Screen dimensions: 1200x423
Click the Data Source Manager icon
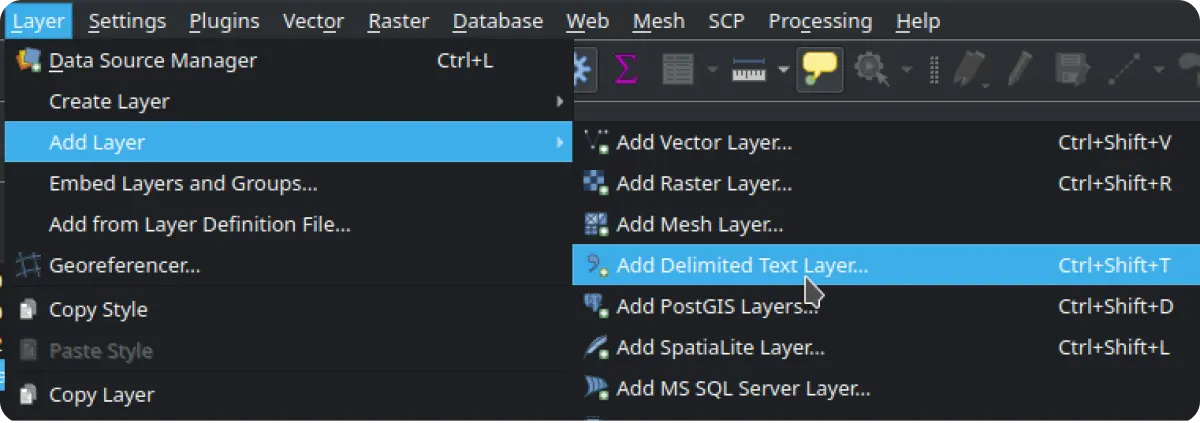[29, 60]
